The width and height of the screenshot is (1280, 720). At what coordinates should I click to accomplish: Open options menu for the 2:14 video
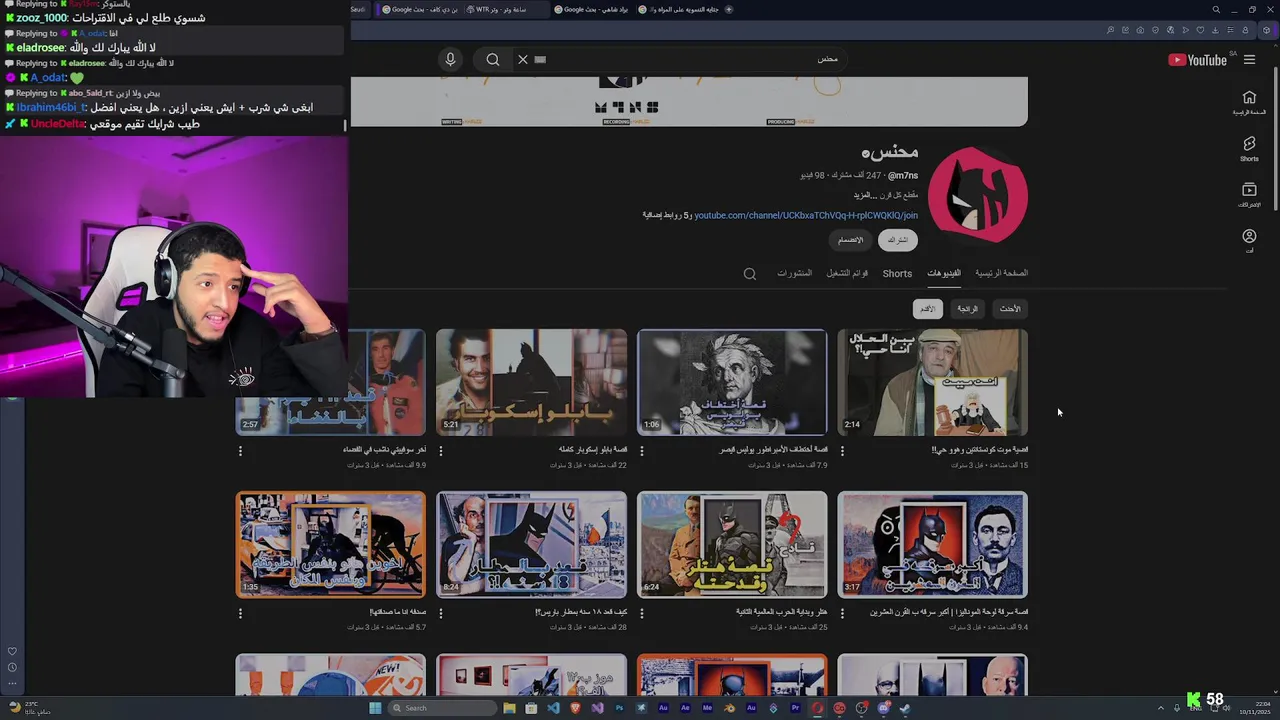842,451
